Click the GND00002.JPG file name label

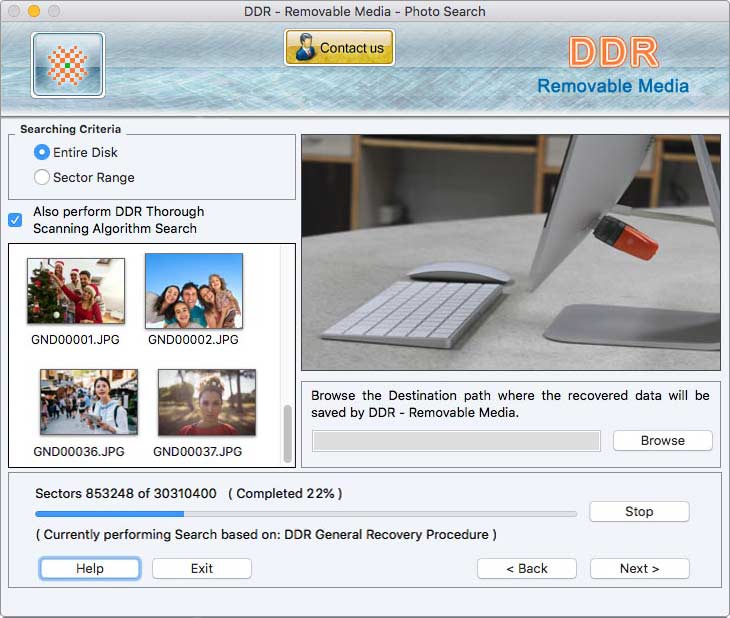click(193, 340)
